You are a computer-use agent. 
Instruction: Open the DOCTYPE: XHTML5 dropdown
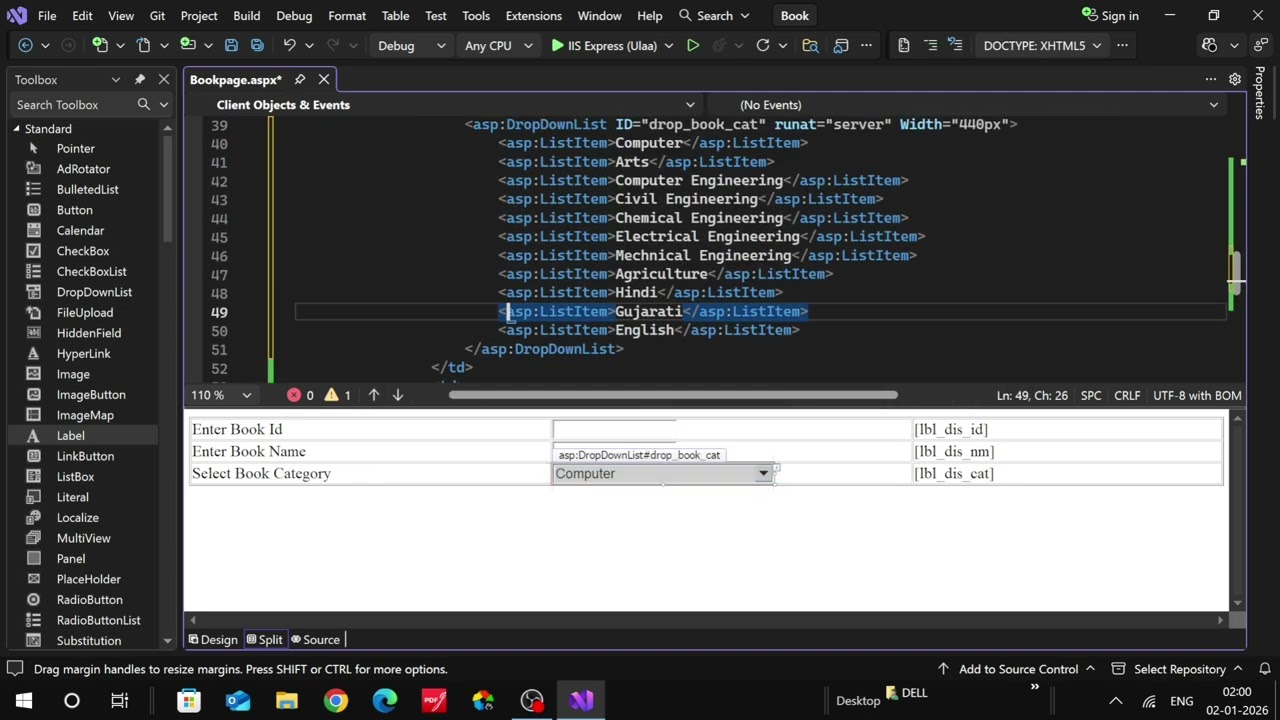tap(1042, 45)
